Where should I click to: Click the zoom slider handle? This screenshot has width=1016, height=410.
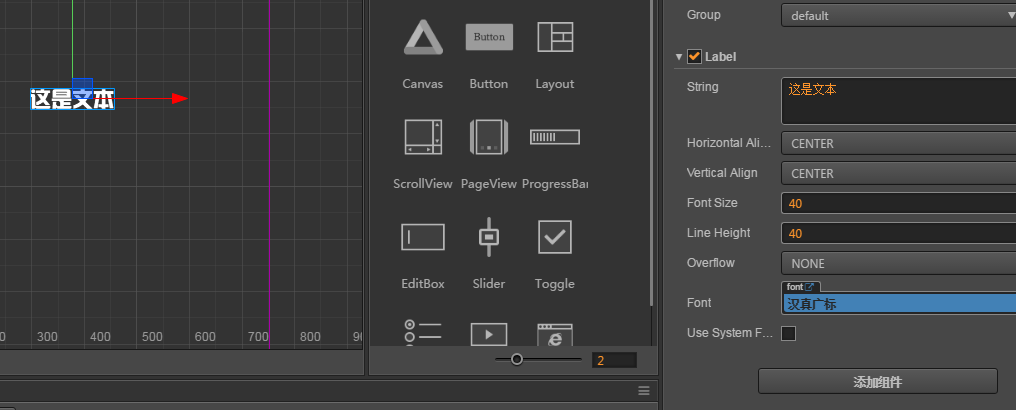click(x=516, y=359)
